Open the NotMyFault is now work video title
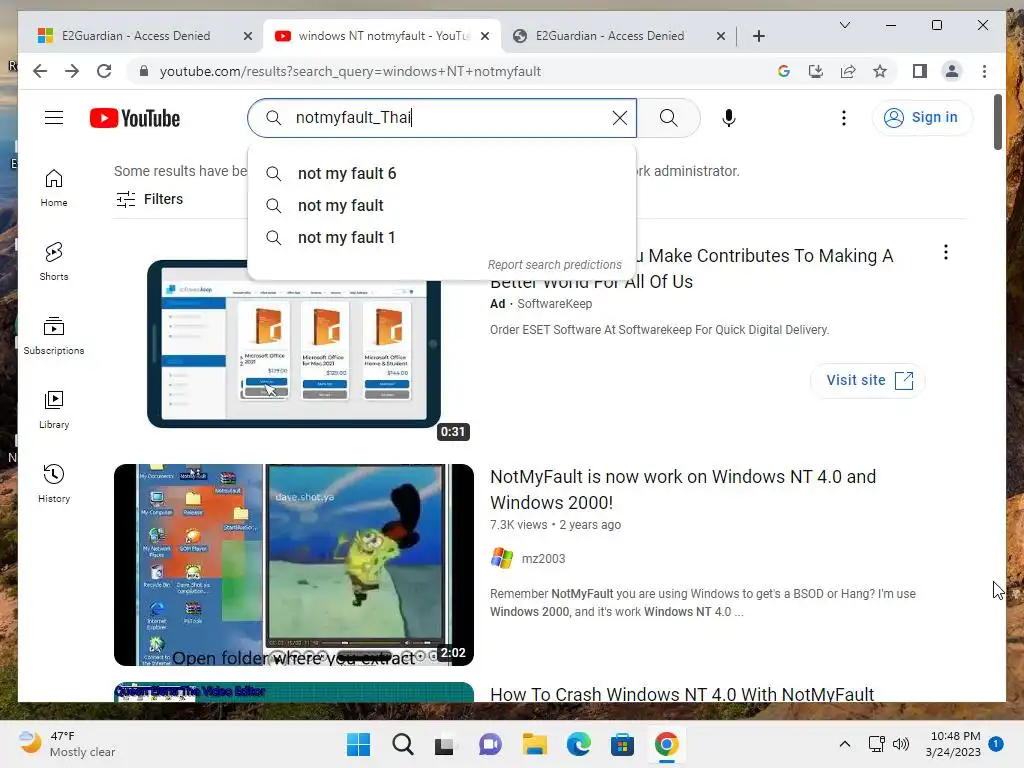 click(x=682, y=489)
